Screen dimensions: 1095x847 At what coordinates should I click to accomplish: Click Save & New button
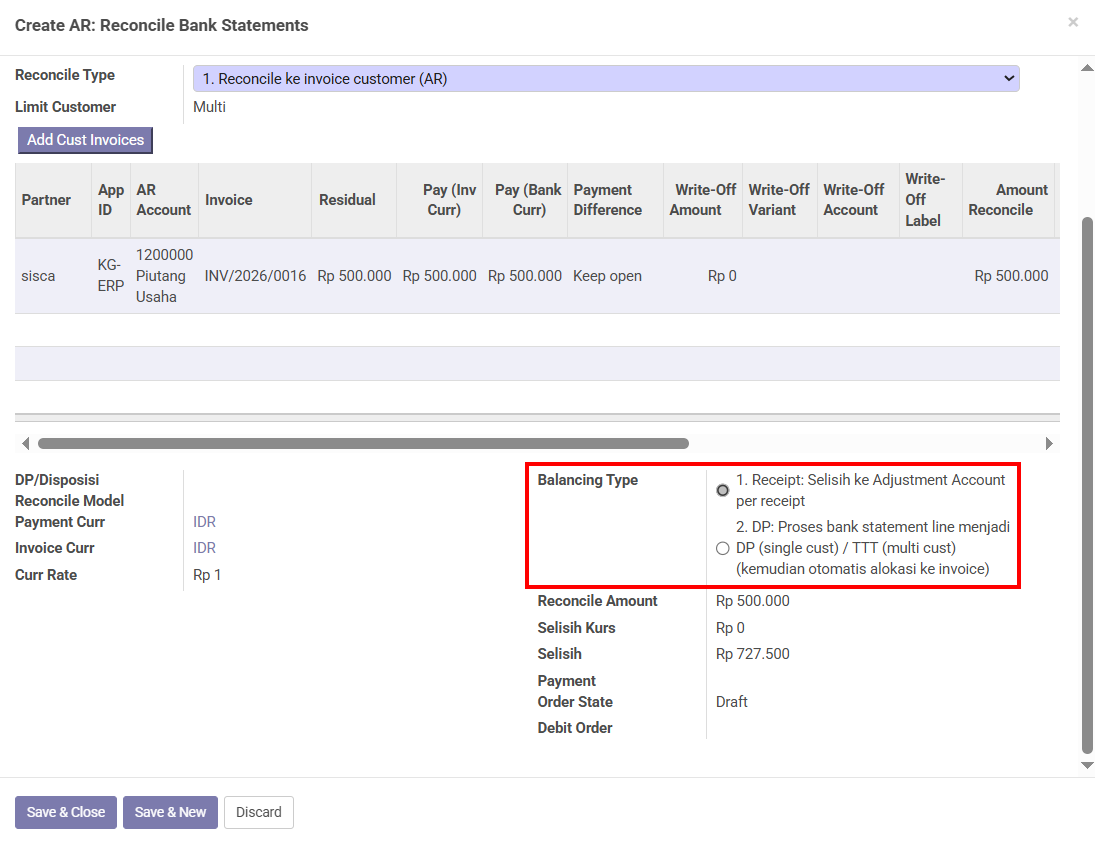coord(170,812)
